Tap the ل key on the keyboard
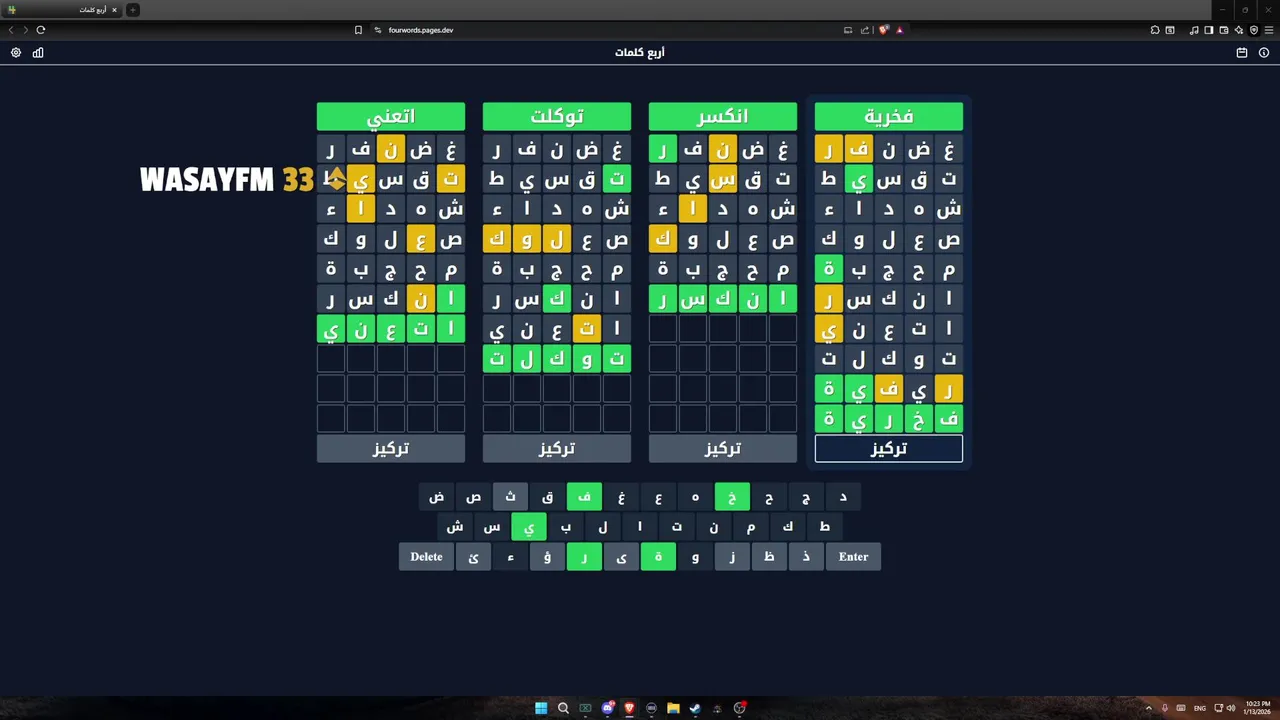The width and height of the screenshot is (1280, 720). tap(603, 527)
